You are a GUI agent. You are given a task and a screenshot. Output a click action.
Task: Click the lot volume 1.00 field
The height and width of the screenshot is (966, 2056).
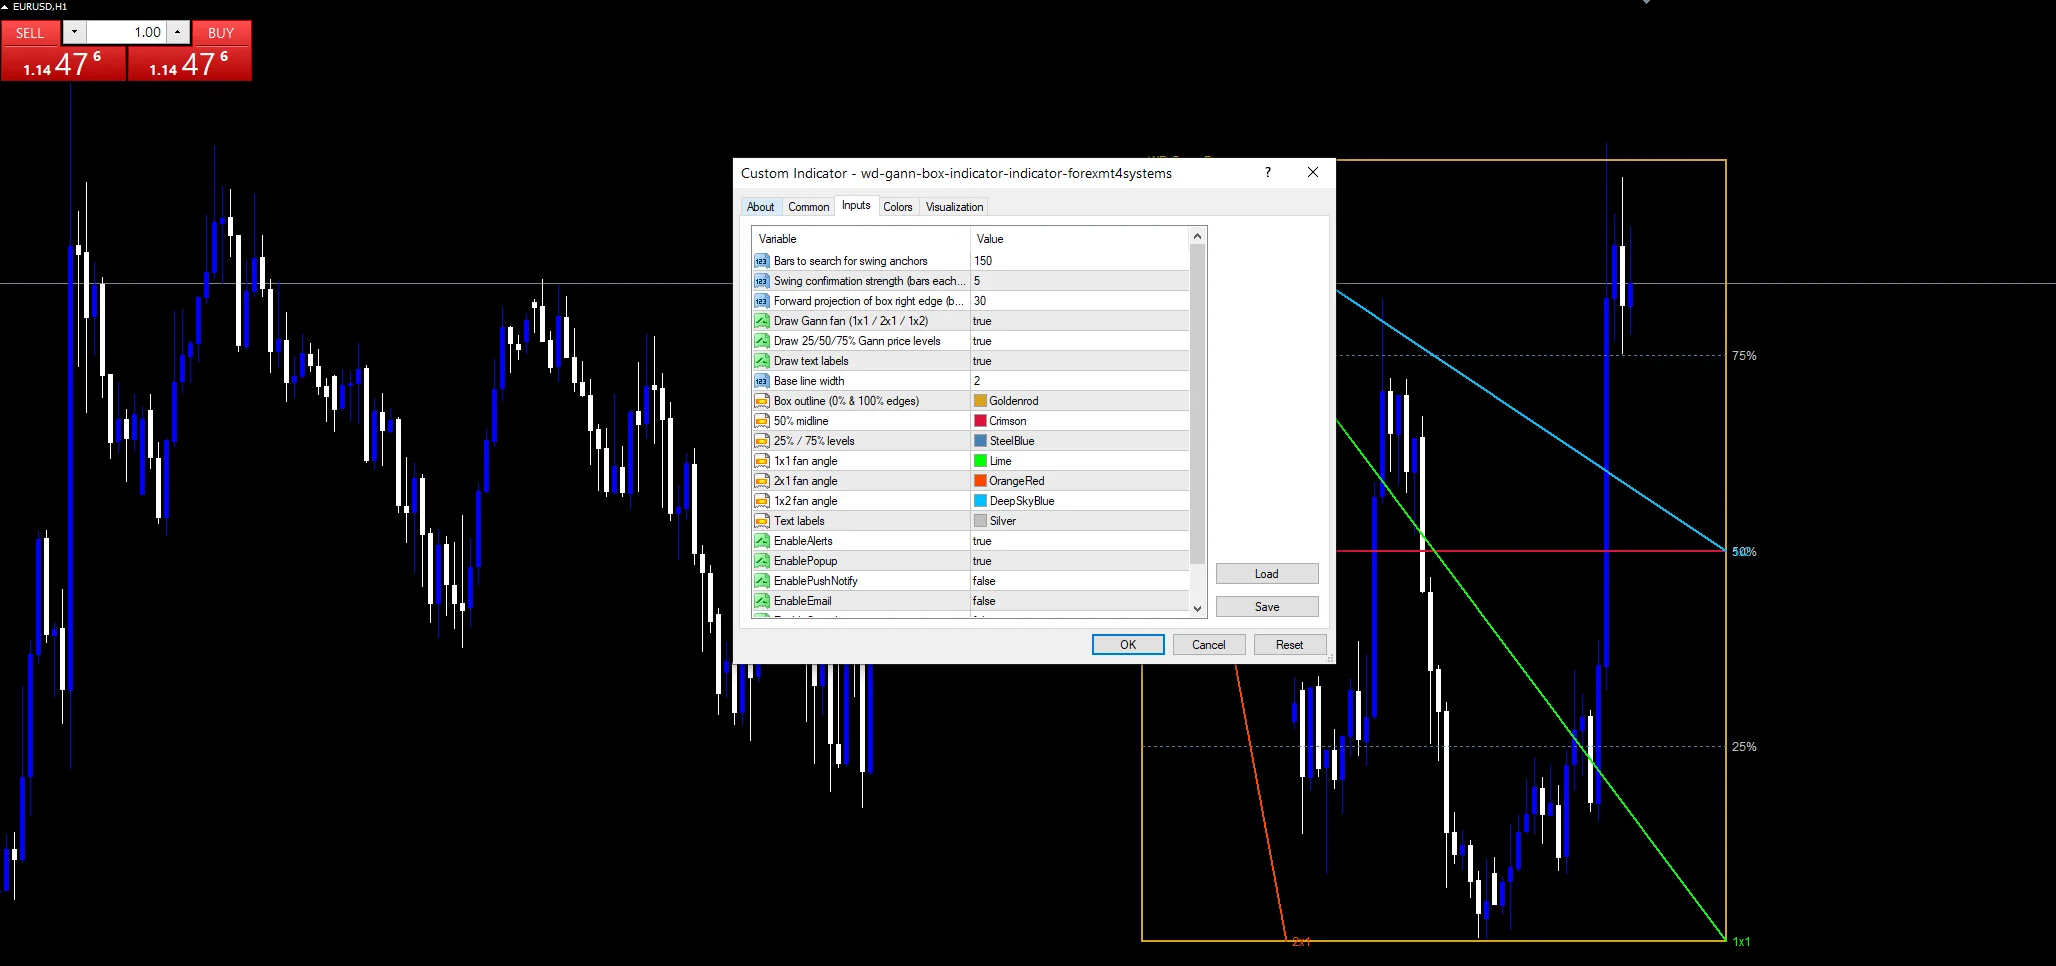pos(126,32)
